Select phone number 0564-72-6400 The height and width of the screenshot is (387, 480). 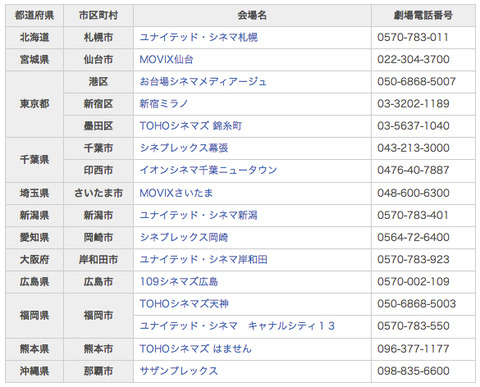(413, 237)
